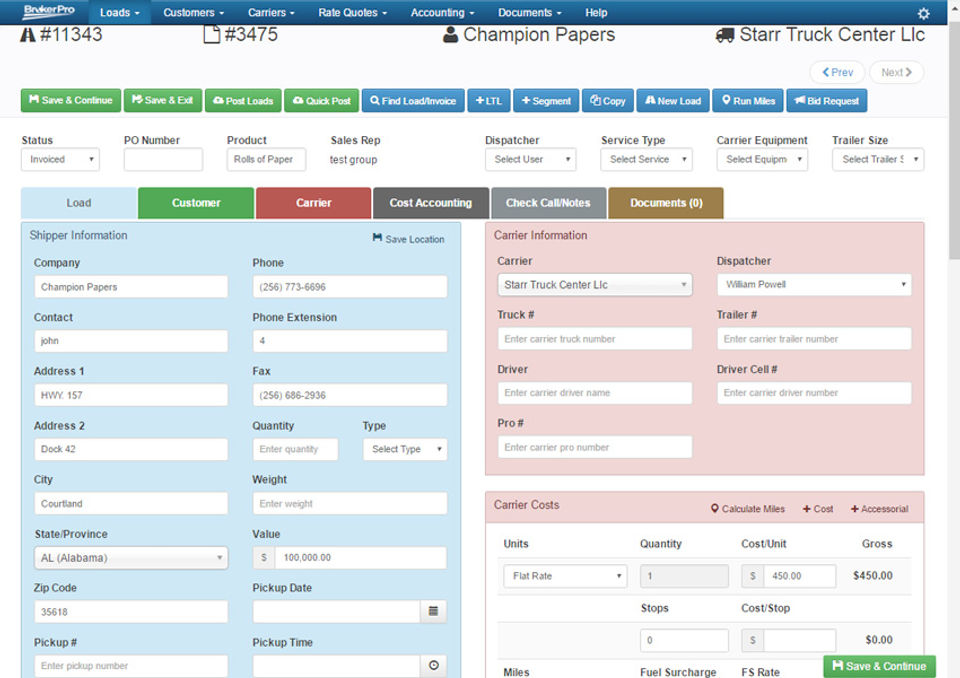Click Find Load/Invoice button
This screenshot has height=678, width=960.
(413, 100)
